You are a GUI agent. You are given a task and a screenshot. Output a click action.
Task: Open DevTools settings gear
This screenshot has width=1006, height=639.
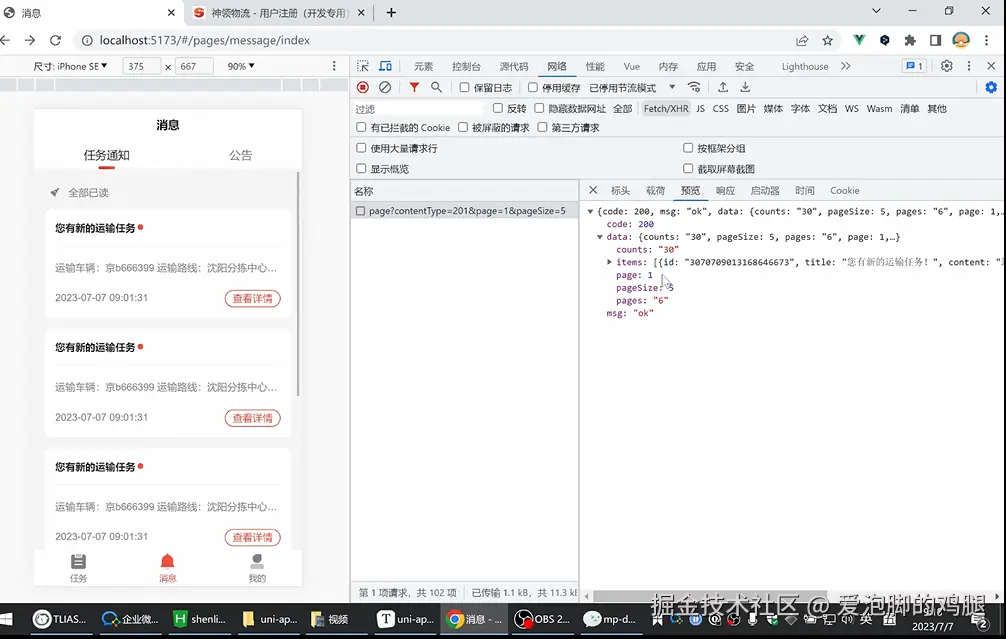tap(946, 66)
